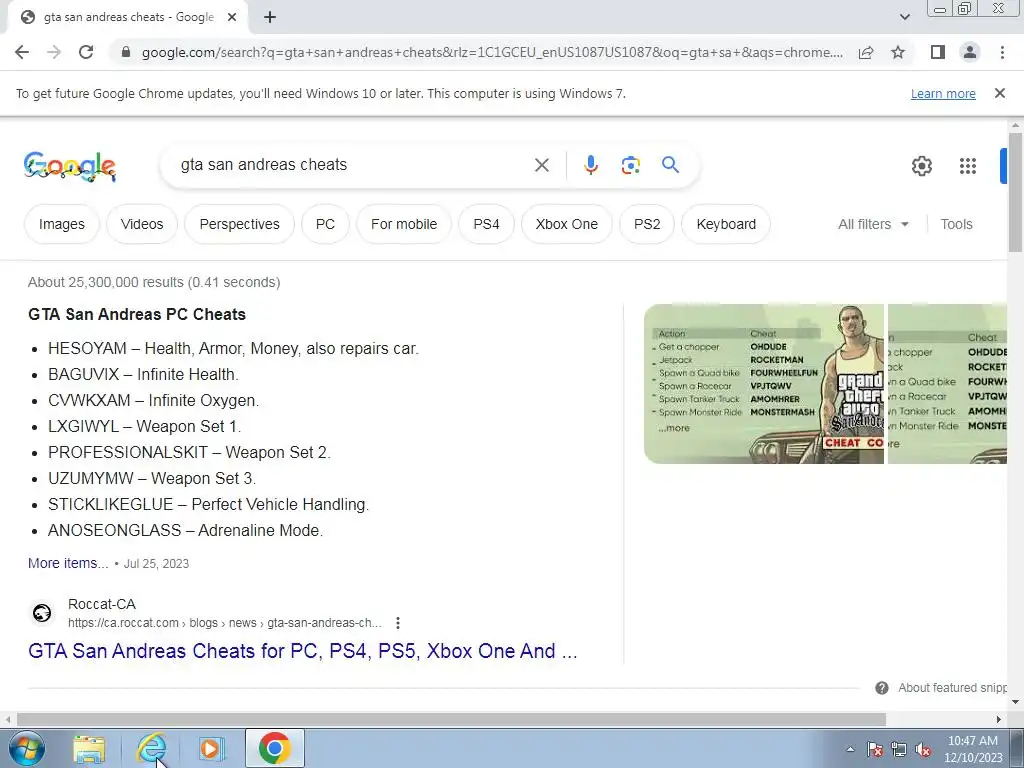Select the PC filter chip

(325, 224)
